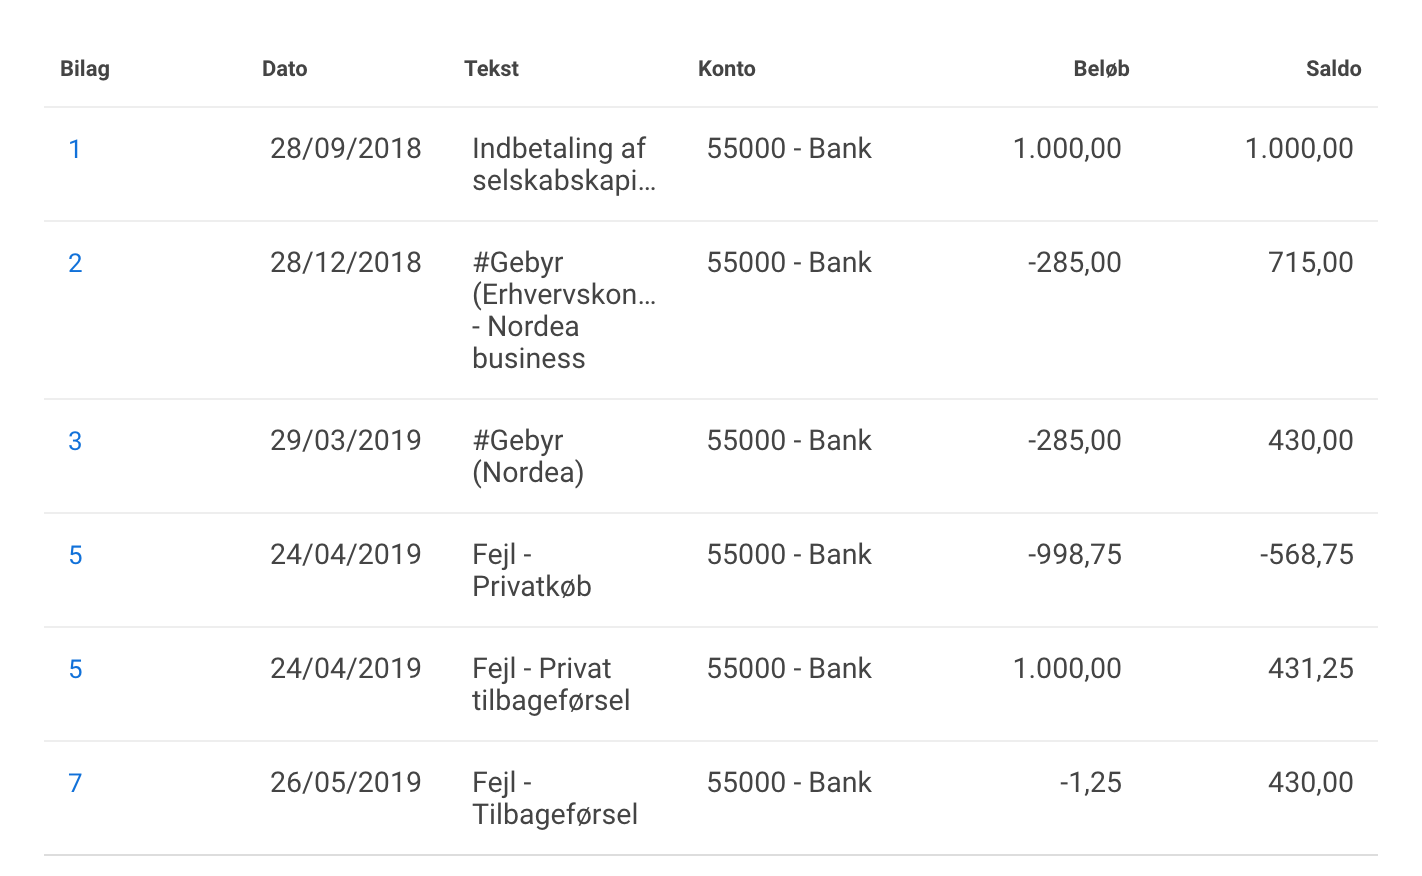Viewport: 1422px width, 876px height.
Task: Open bilag 5 link in the Privatkøb row
Action: pos(75,555)
